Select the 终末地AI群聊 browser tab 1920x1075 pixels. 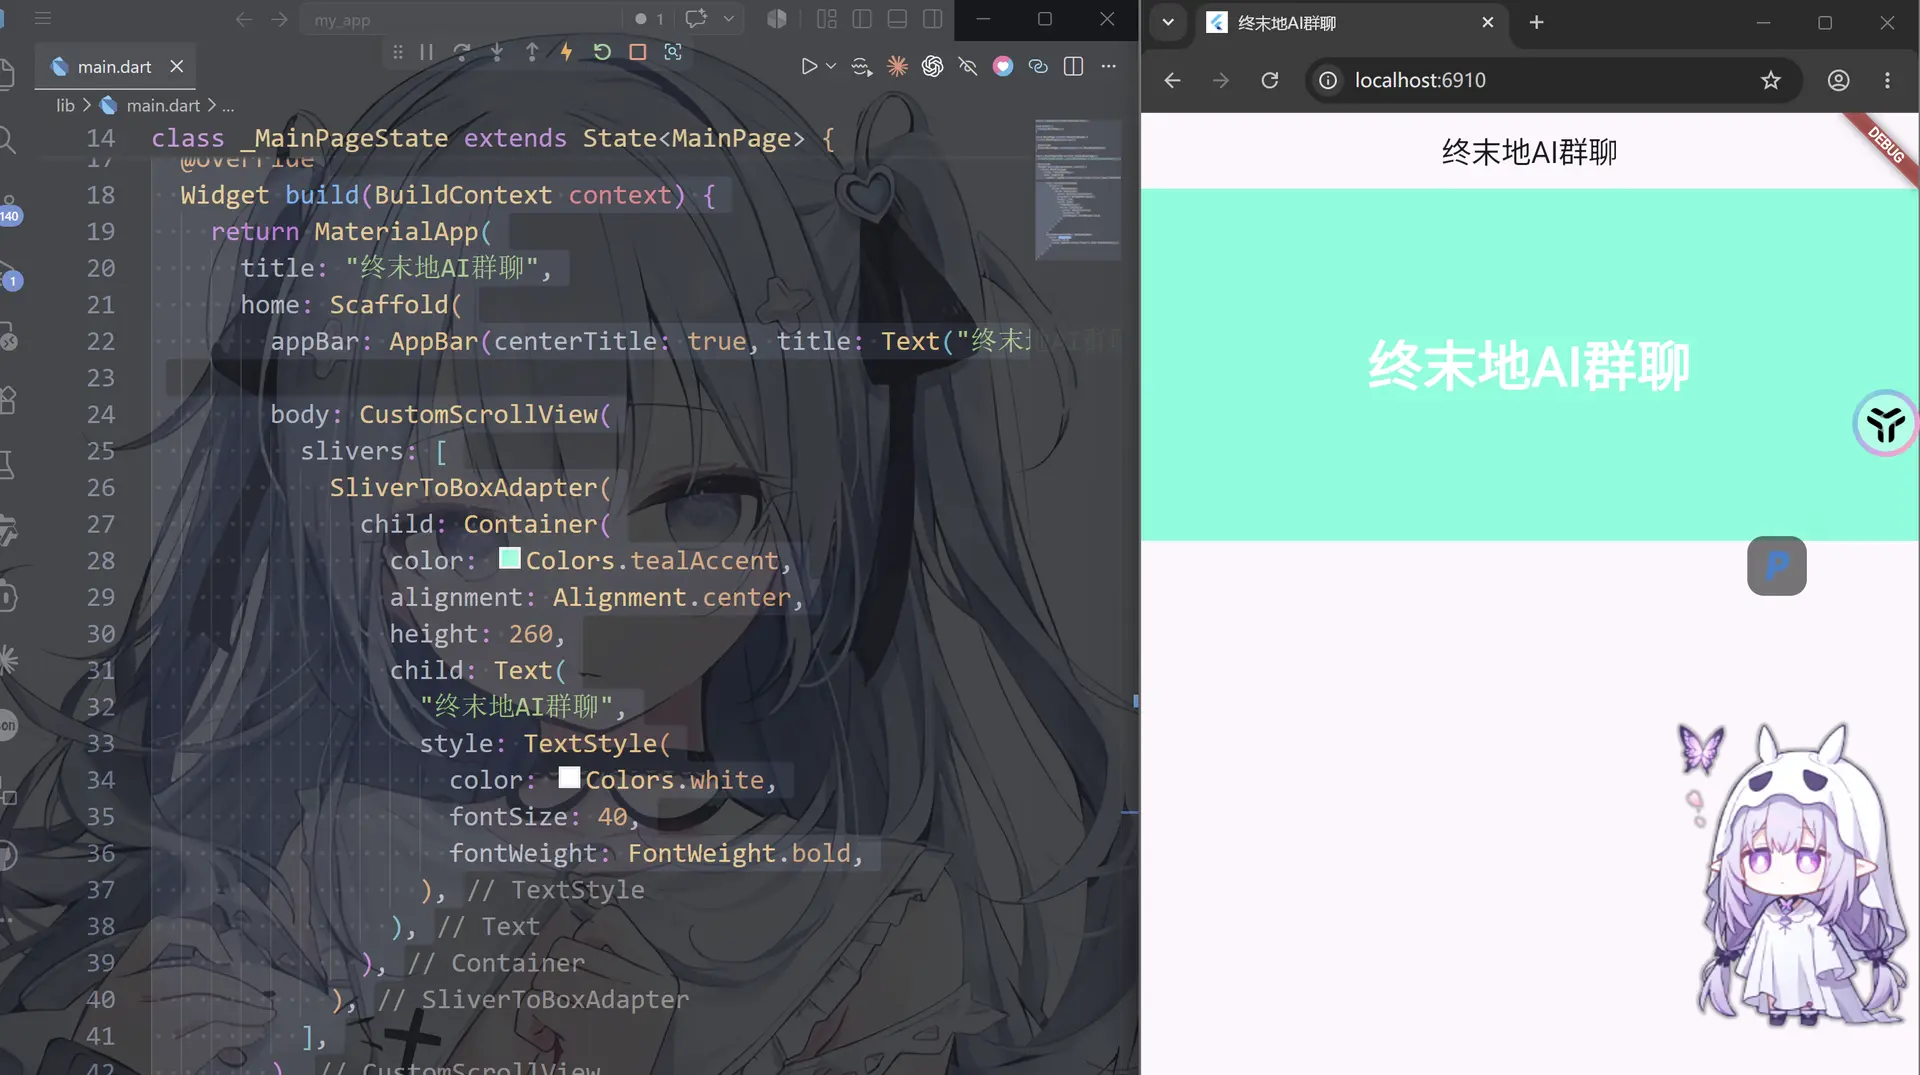[1350, 22]
